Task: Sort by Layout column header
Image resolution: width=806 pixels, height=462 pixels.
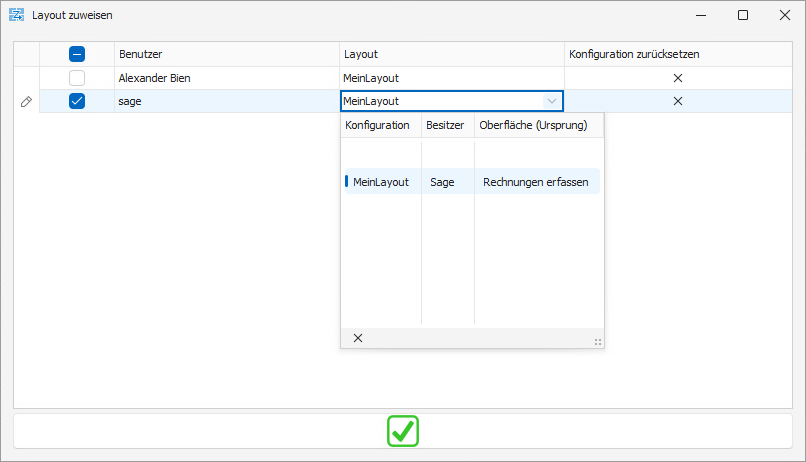Action: pos(451,54)
